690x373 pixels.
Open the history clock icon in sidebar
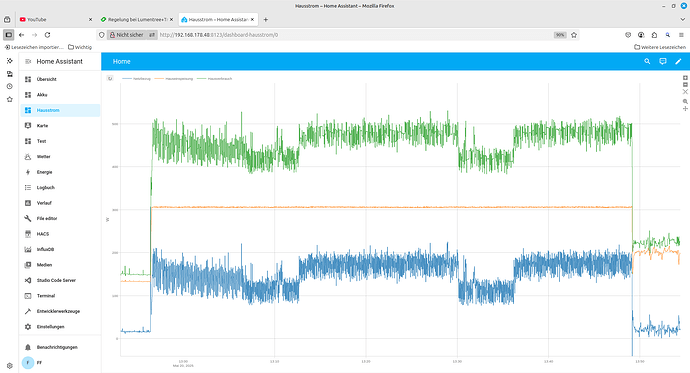(x=10, y=87)
